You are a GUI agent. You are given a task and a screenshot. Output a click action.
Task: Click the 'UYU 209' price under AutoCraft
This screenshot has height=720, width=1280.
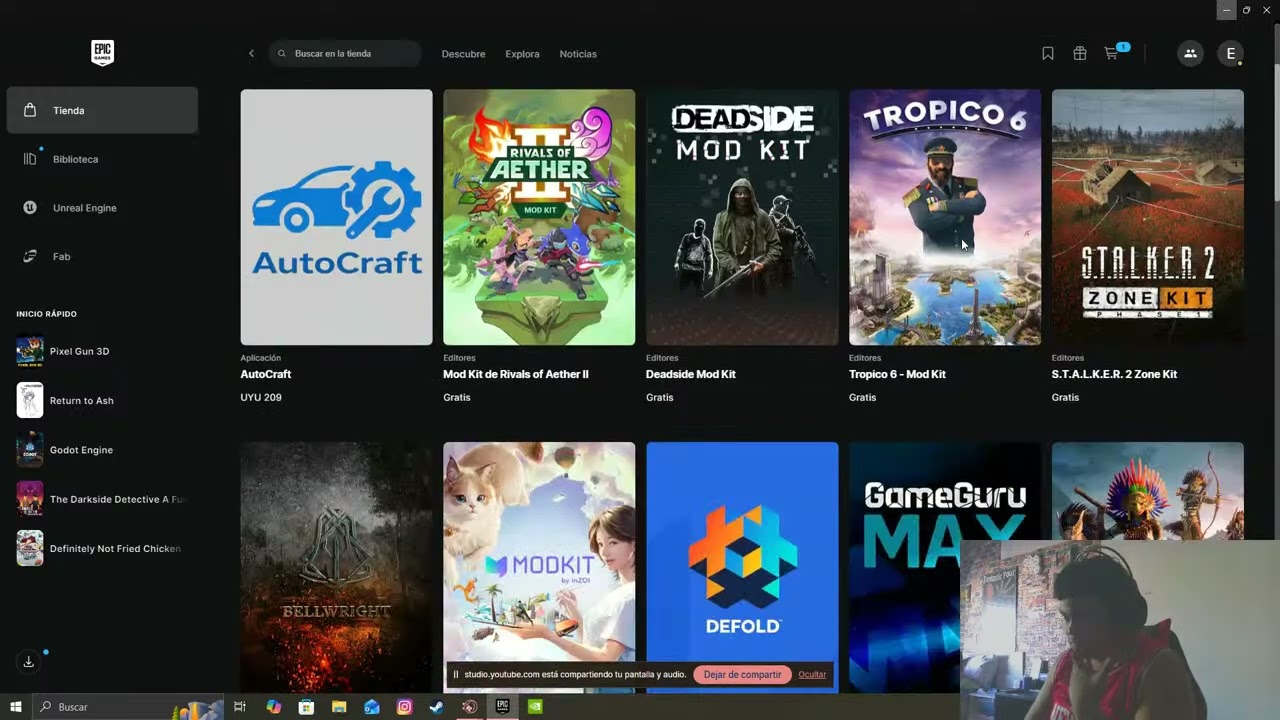tap(261, 397)
